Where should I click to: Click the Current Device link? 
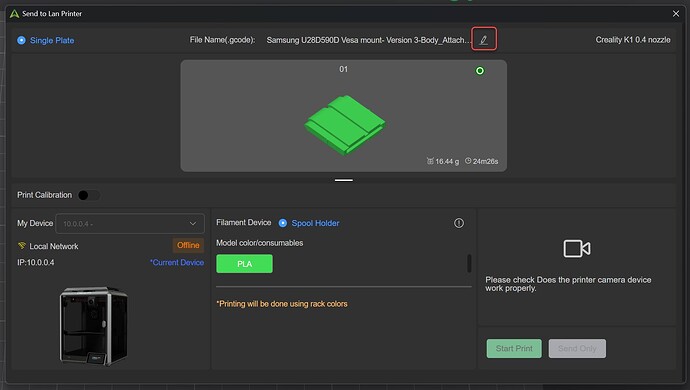(x=177, y=262)
